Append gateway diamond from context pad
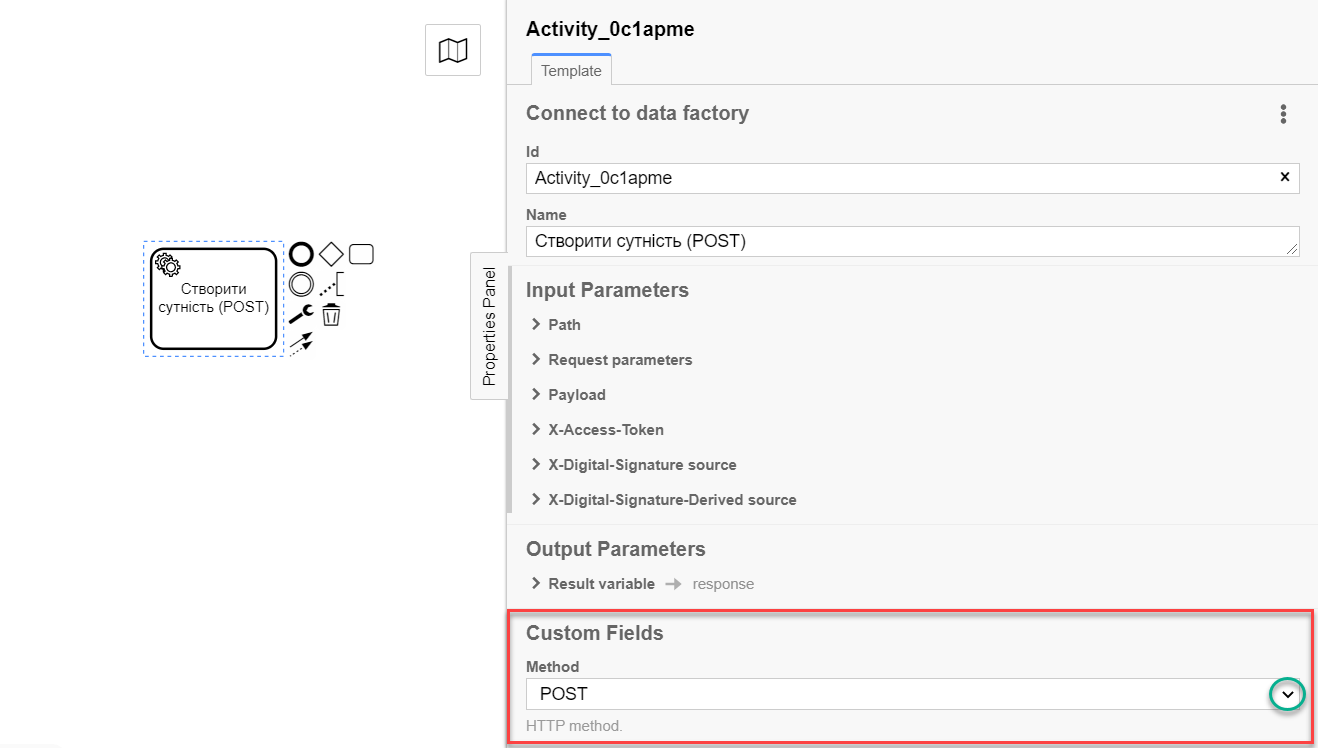The image size is (1318, 748). (x=331, y=254)
